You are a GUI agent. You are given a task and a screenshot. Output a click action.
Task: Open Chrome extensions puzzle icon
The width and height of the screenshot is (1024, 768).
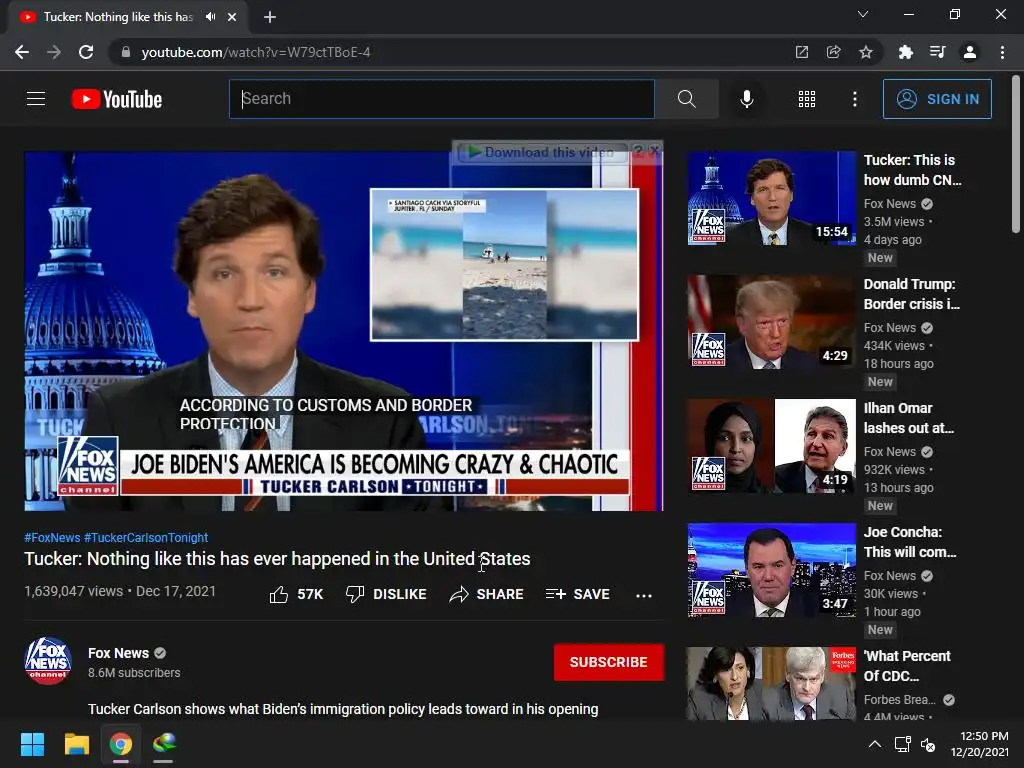click(905, 52)
